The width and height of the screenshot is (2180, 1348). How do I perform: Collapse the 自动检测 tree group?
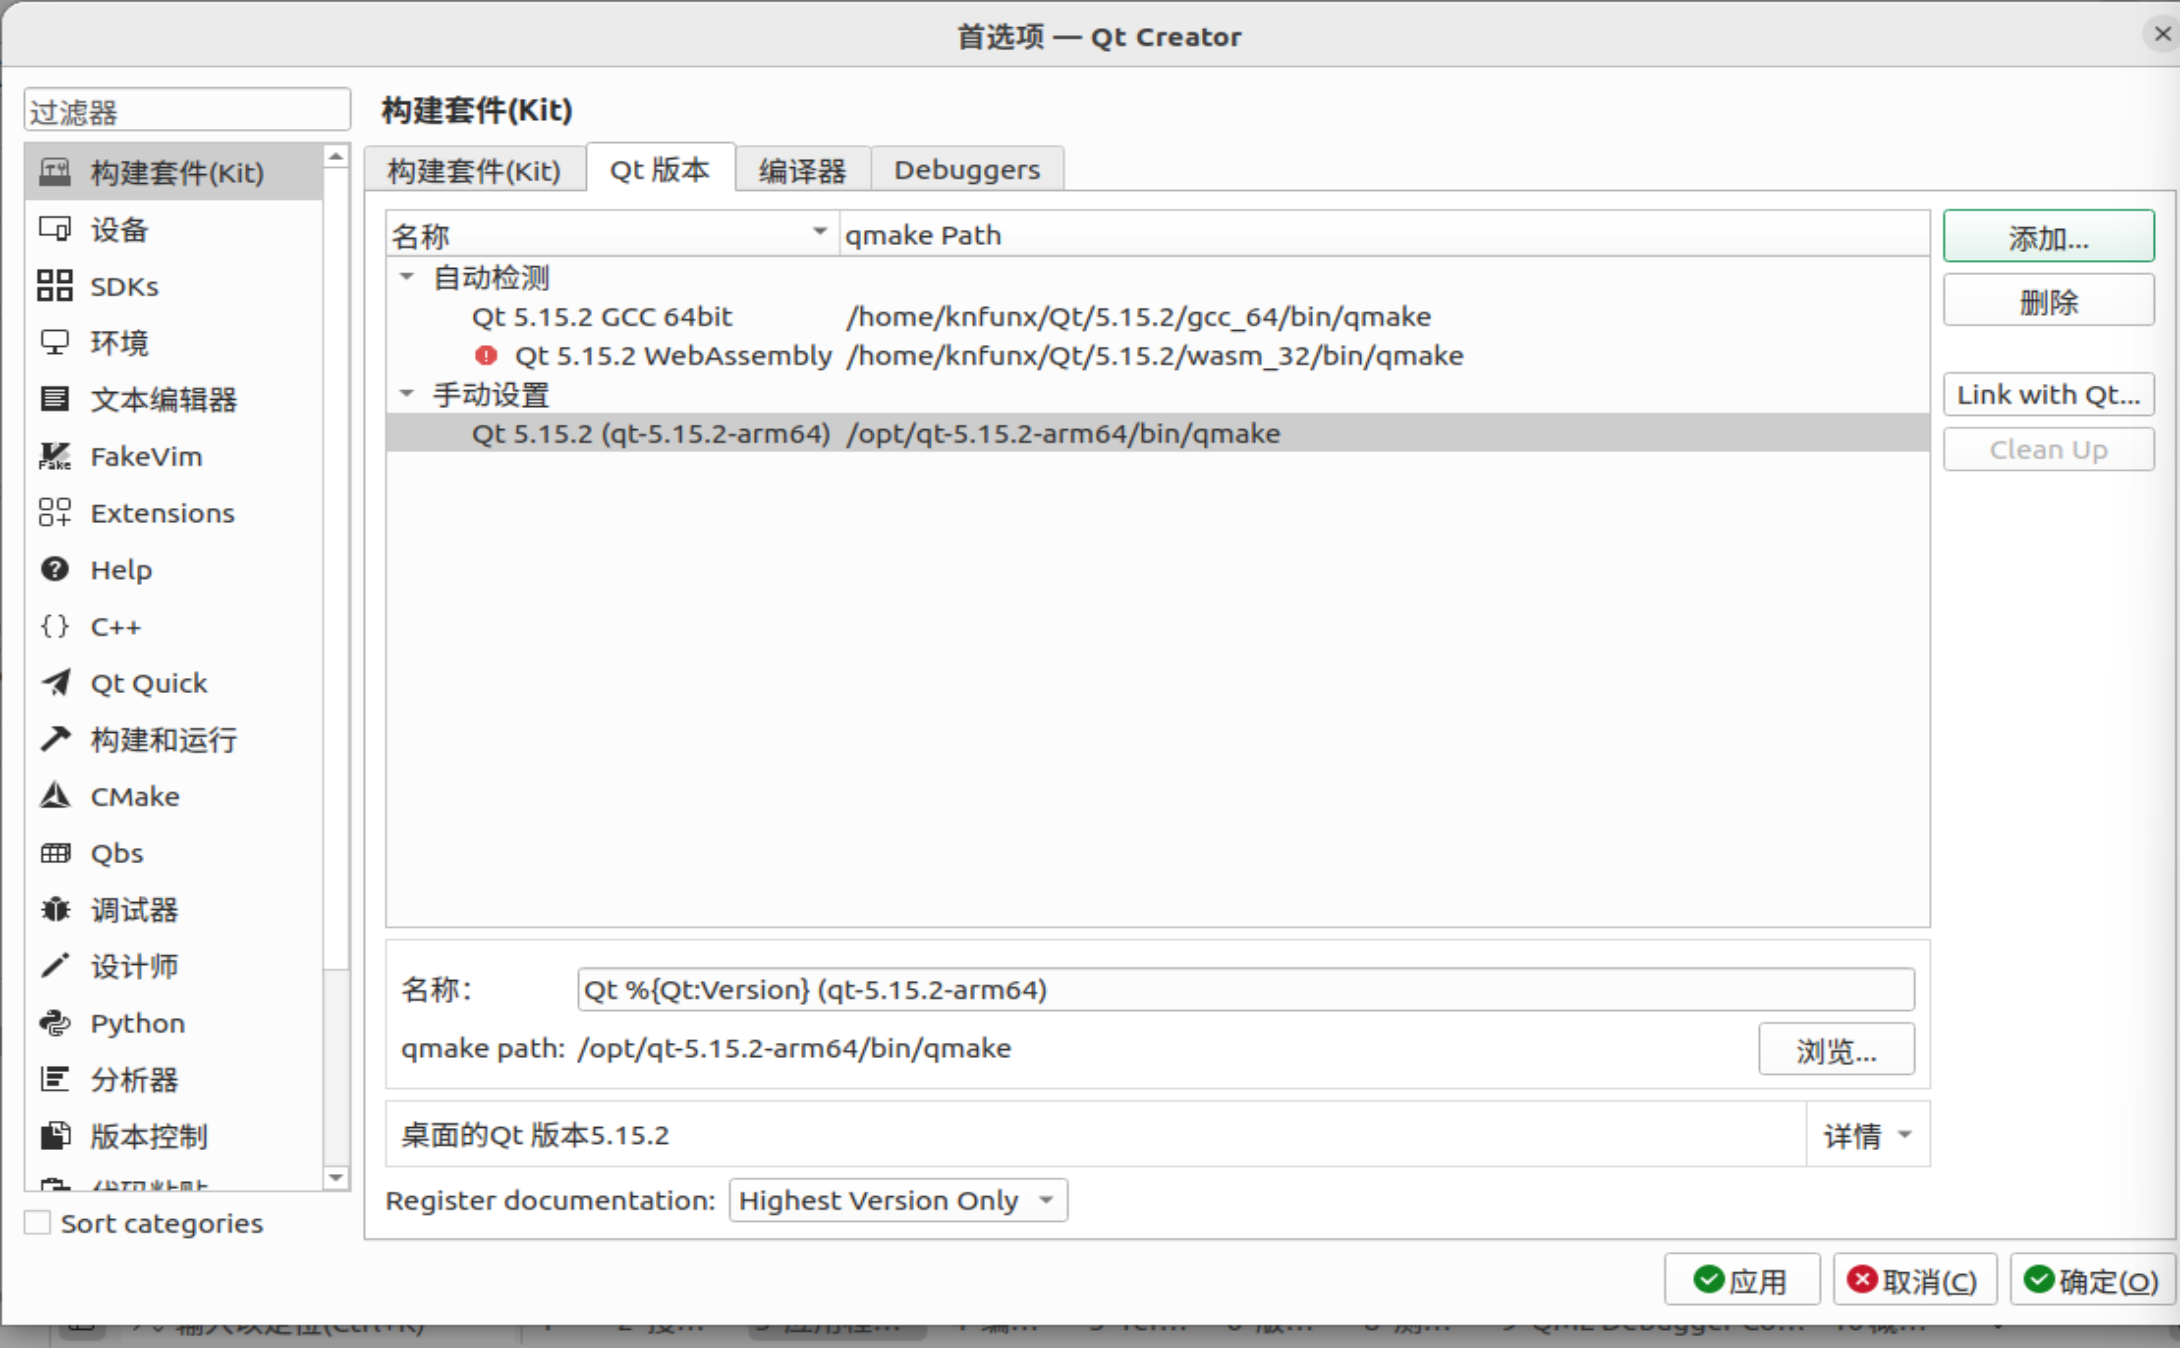(407, 276)
